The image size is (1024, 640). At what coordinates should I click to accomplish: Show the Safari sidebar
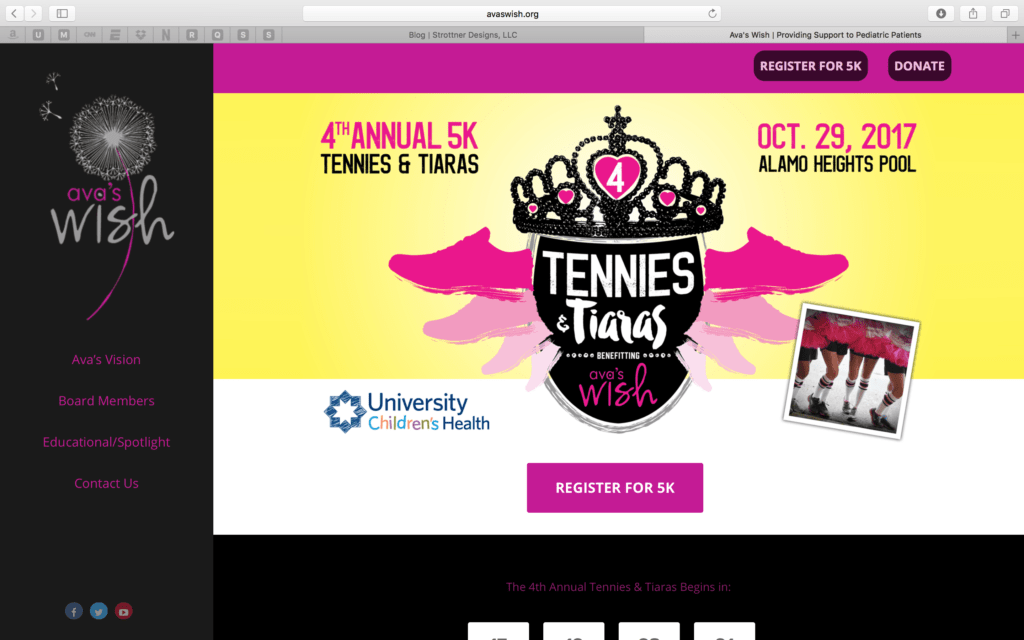62,13
